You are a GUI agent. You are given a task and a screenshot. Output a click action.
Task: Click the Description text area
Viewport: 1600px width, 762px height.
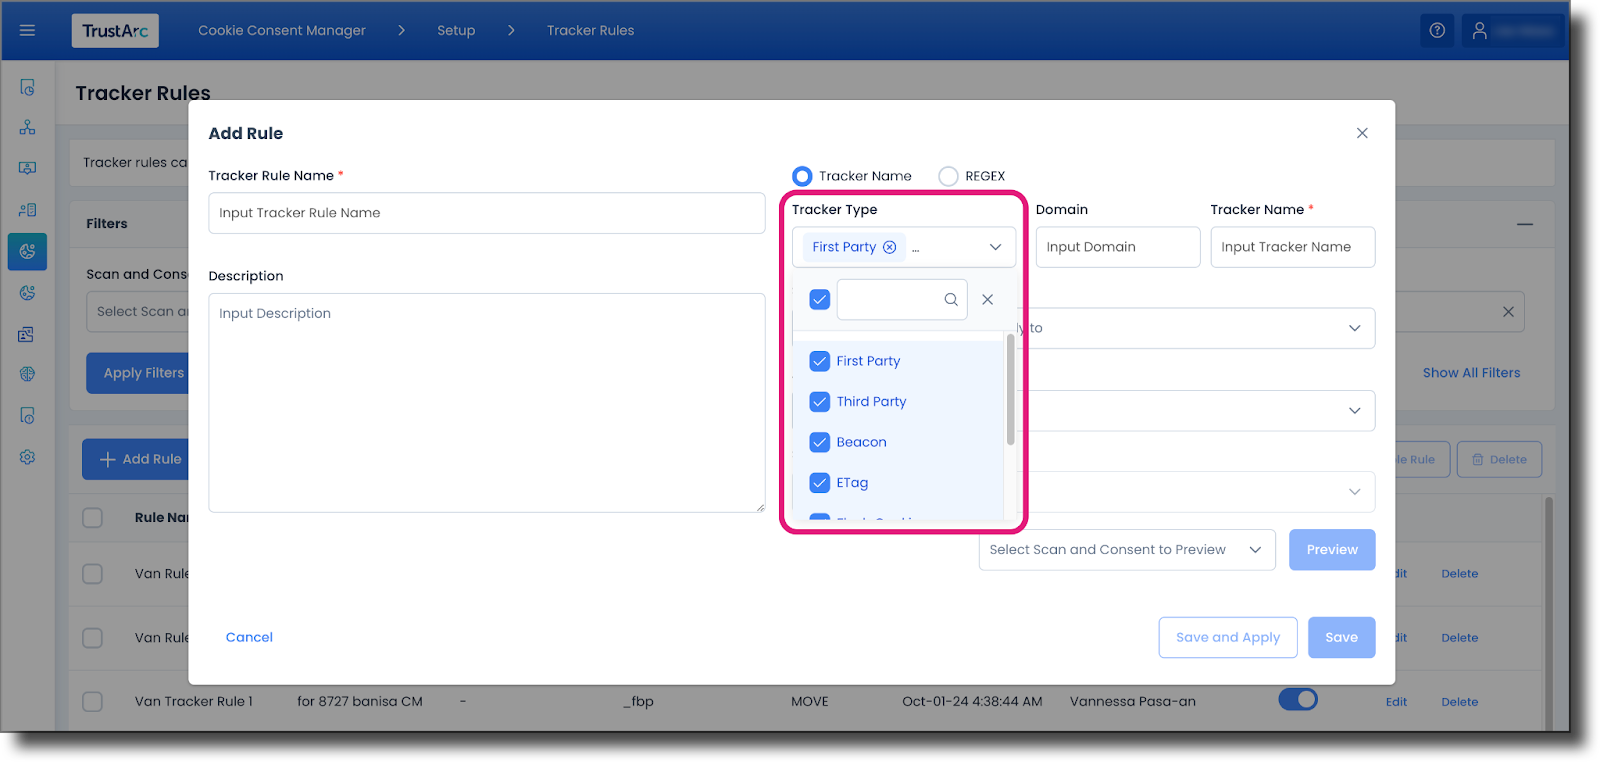pyautogui.click(x=487, y=403)
